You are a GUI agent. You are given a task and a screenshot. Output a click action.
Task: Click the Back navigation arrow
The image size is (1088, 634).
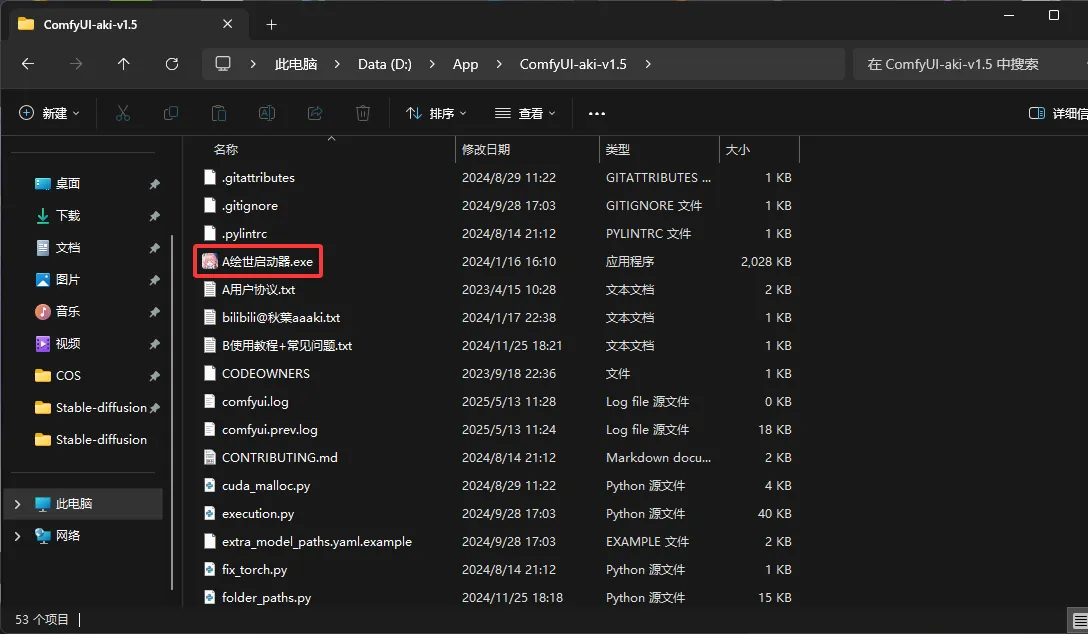pos(28,64)
